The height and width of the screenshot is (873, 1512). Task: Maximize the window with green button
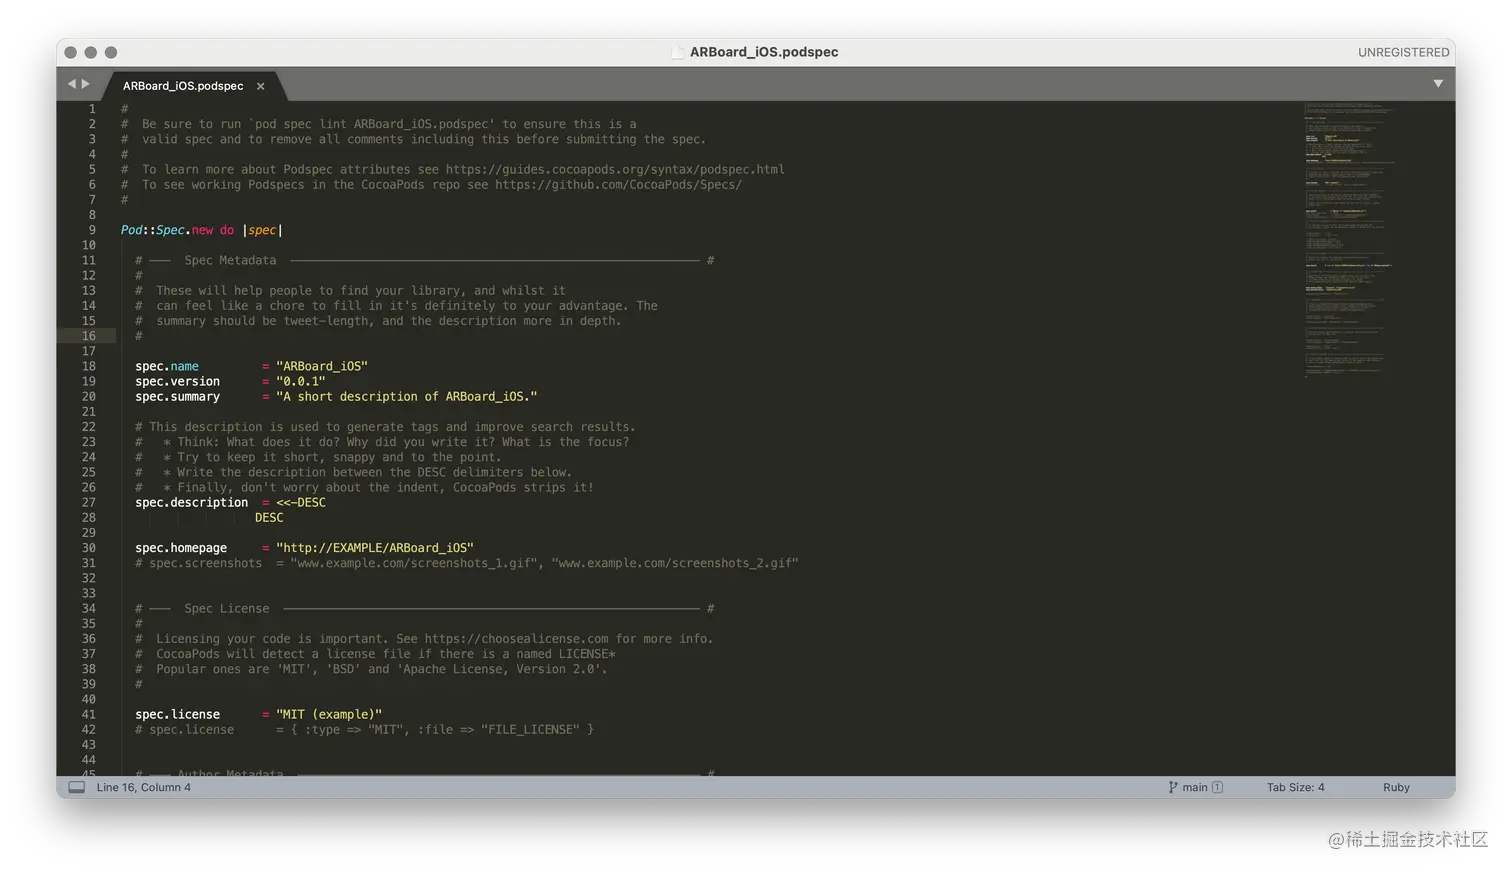111,52
